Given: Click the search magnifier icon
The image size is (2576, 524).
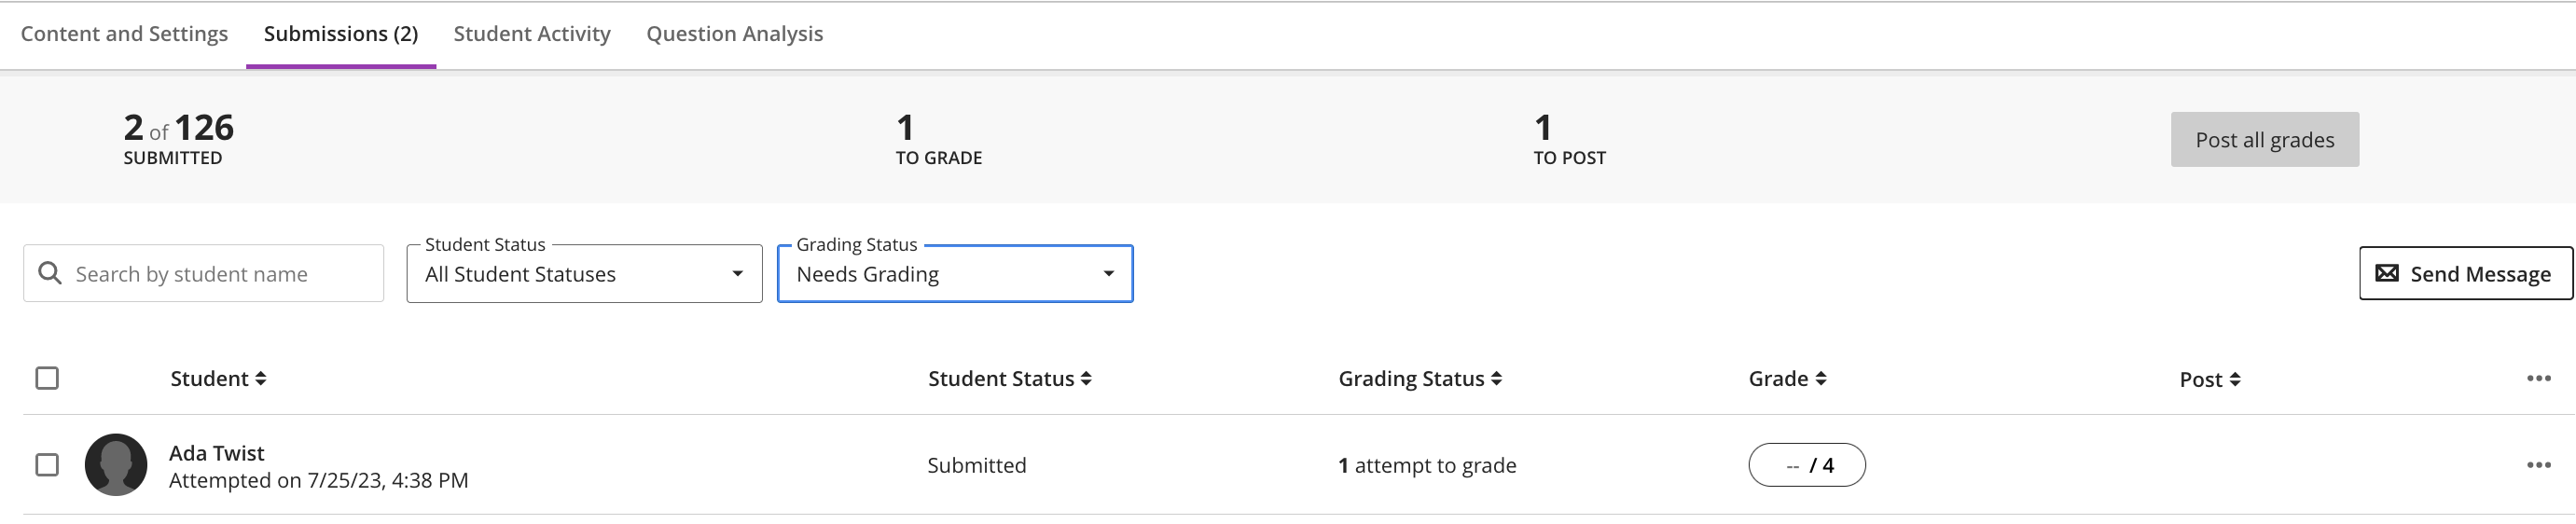Looking at the screenshot, I should pyautogui.click(x=49, y=273).
